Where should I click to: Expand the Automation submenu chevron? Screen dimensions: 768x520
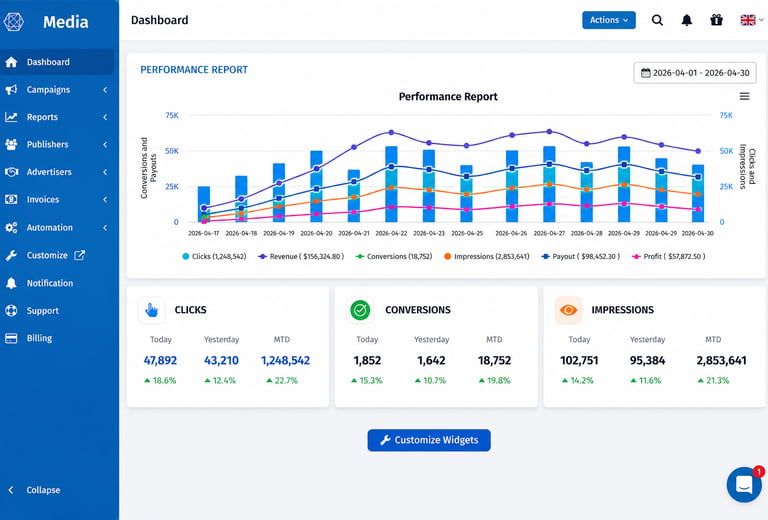[105, 228]
